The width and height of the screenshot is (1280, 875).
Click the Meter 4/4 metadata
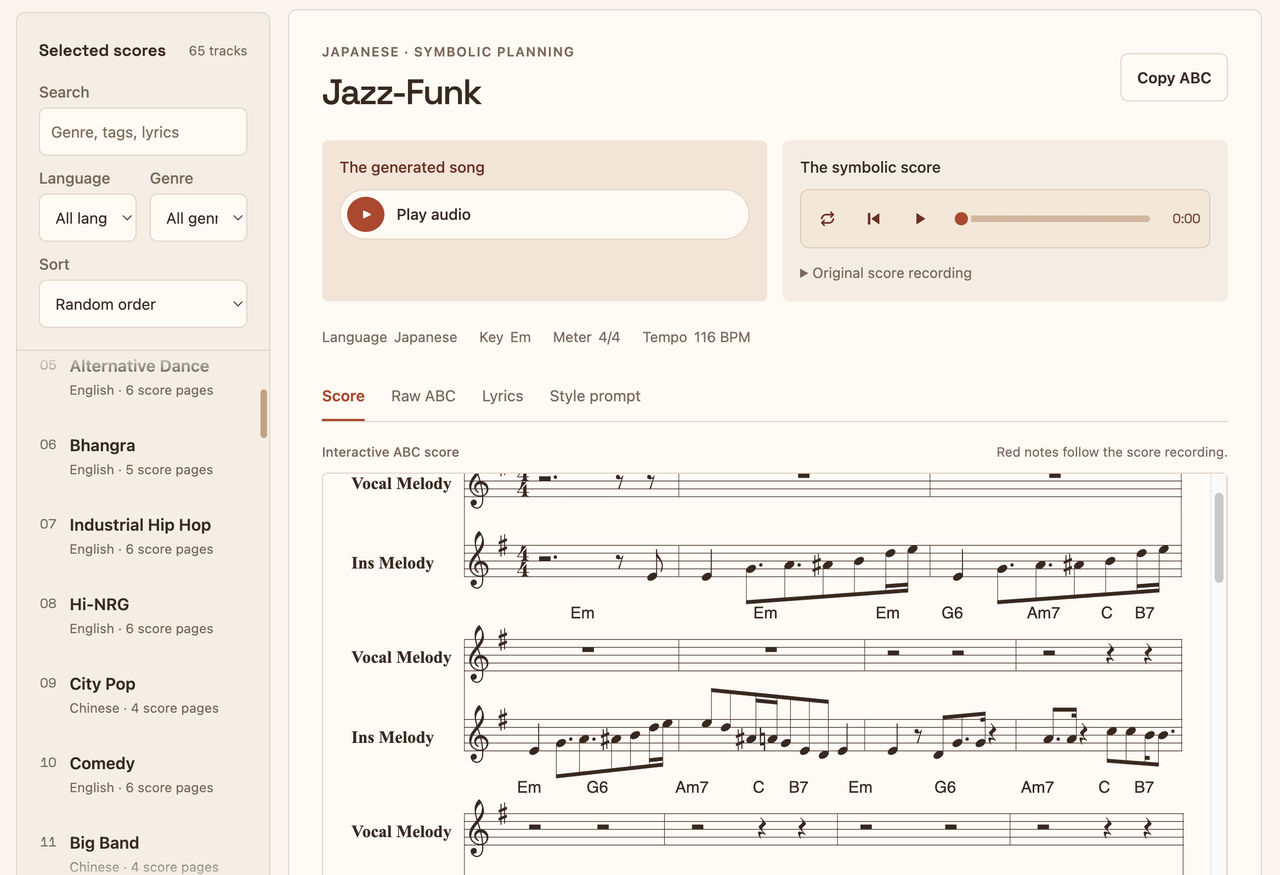pos(586,337)
